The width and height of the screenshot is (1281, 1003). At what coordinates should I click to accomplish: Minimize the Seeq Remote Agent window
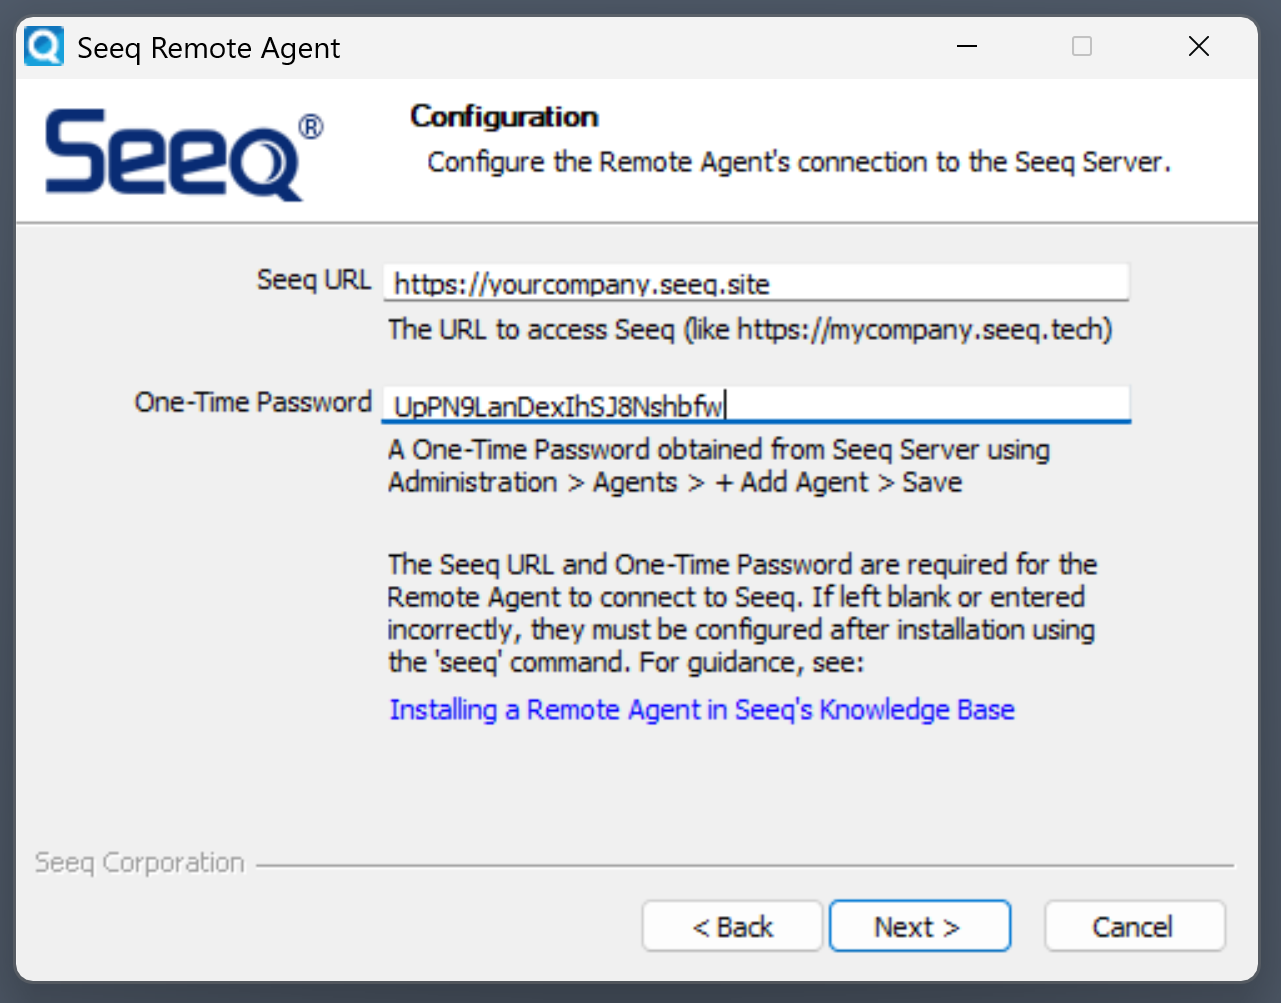[967, 47]
